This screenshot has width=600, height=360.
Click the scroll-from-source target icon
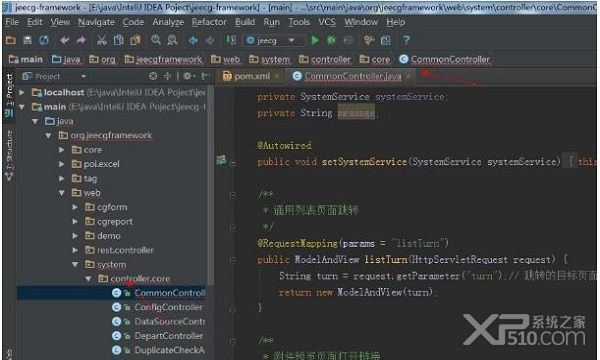[153, 76]
